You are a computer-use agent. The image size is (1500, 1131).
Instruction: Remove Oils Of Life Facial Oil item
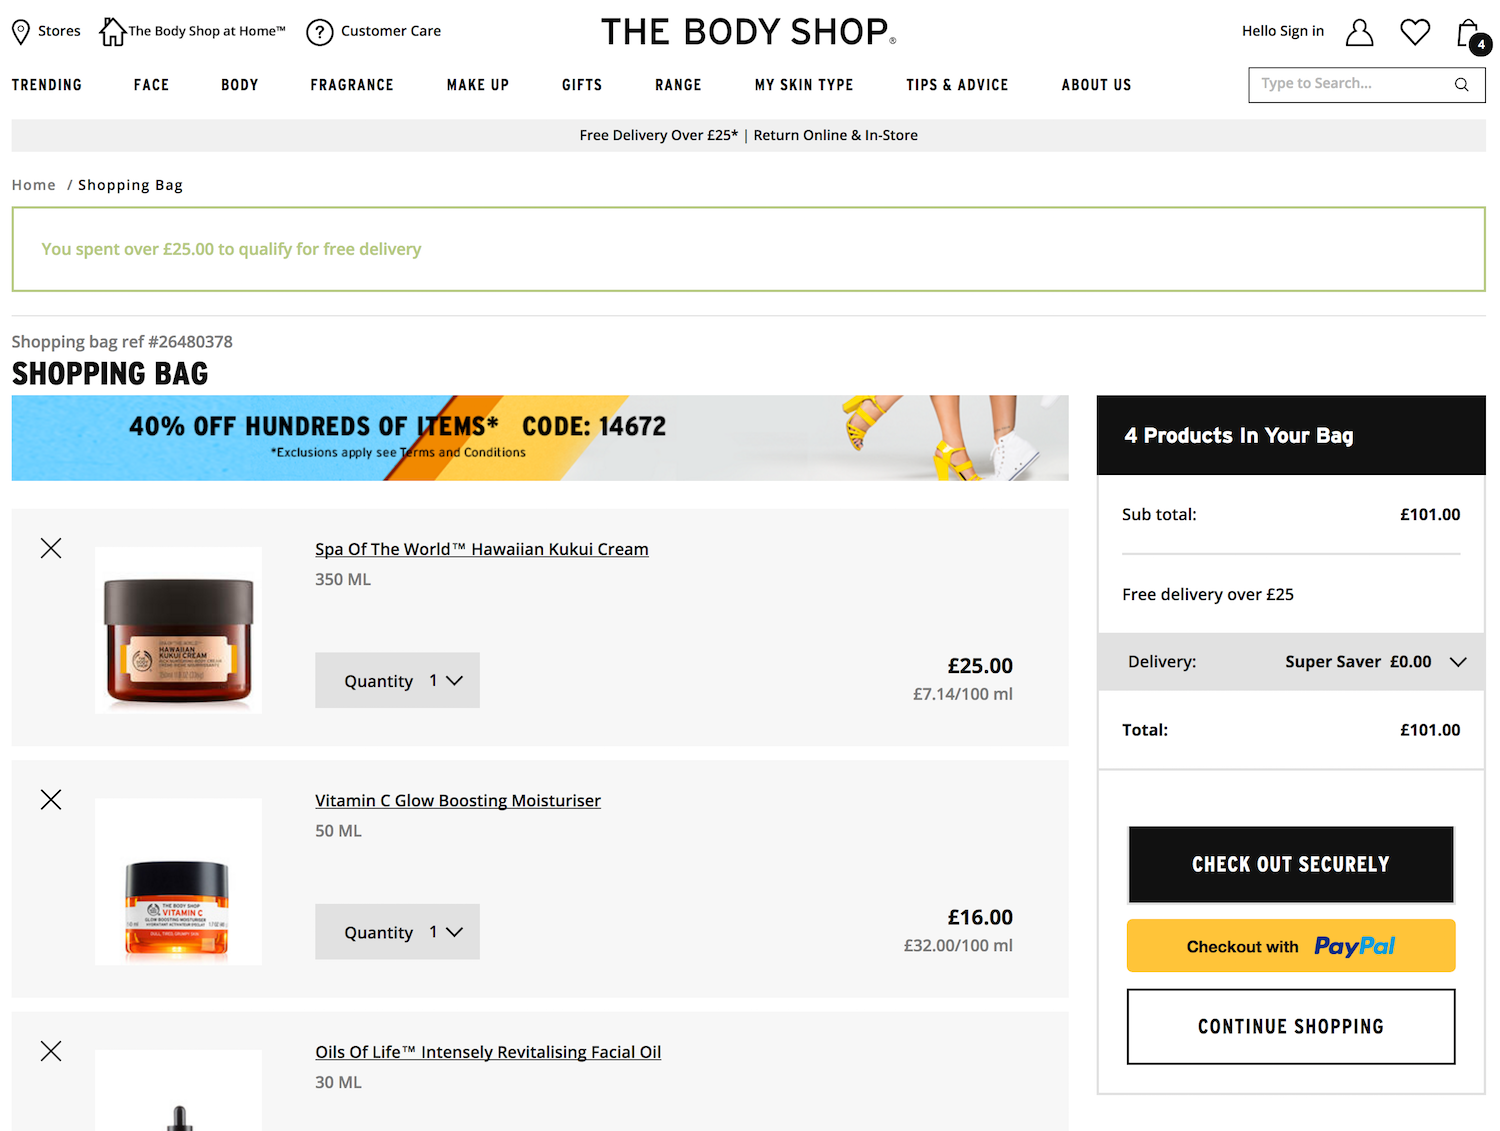click(x=51, y=1051)
